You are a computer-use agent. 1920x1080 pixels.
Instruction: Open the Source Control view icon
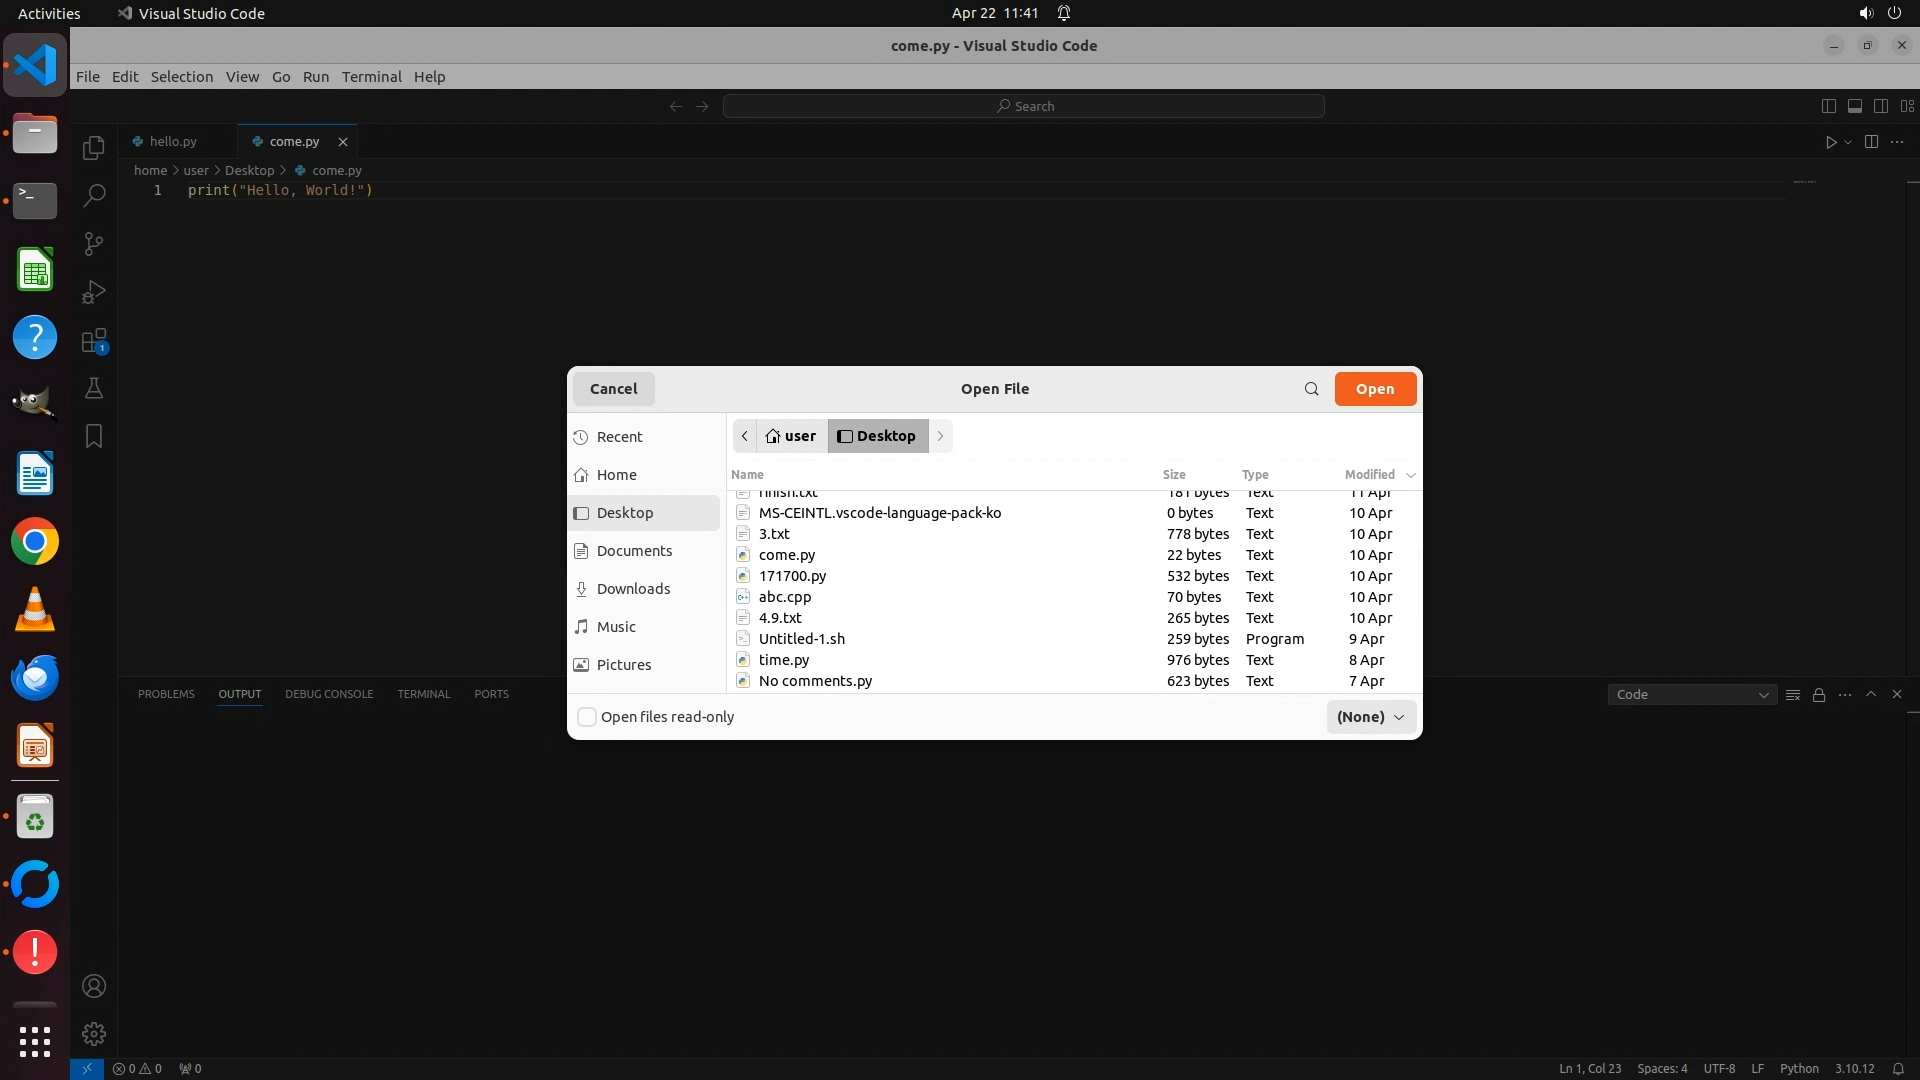pyautogui.click(x=94, y=244)
